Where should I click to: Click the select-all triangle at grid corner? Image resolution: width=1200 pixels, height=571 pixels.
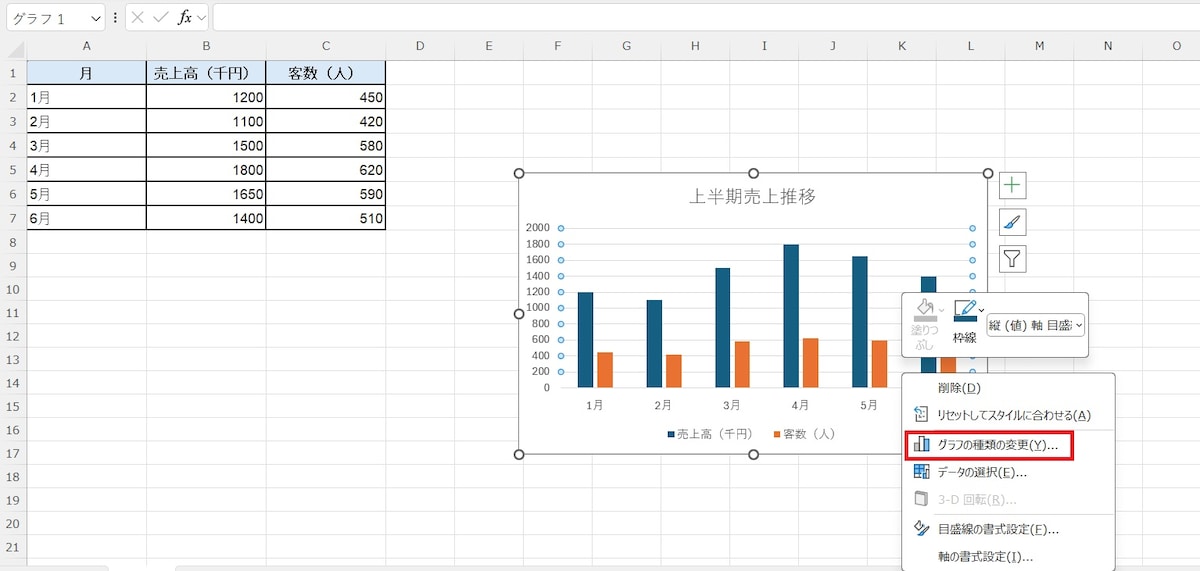click(x=14, y=46)
